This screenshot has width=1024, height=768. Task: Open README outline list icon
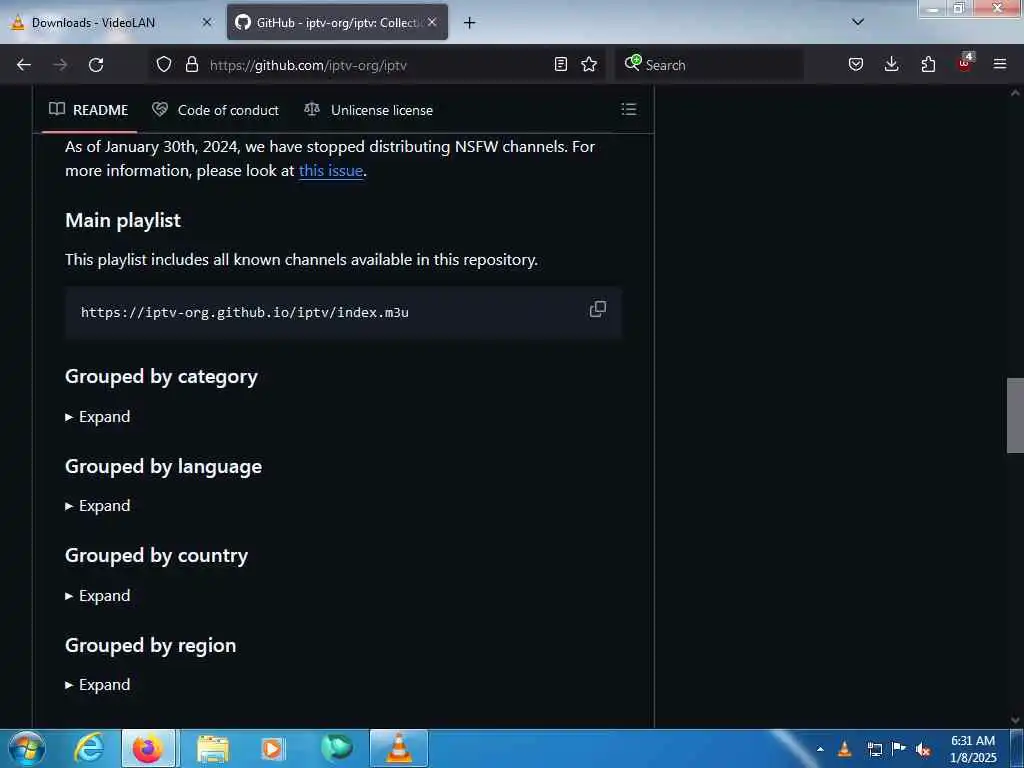pyautogui.click(x=628, y=109)
